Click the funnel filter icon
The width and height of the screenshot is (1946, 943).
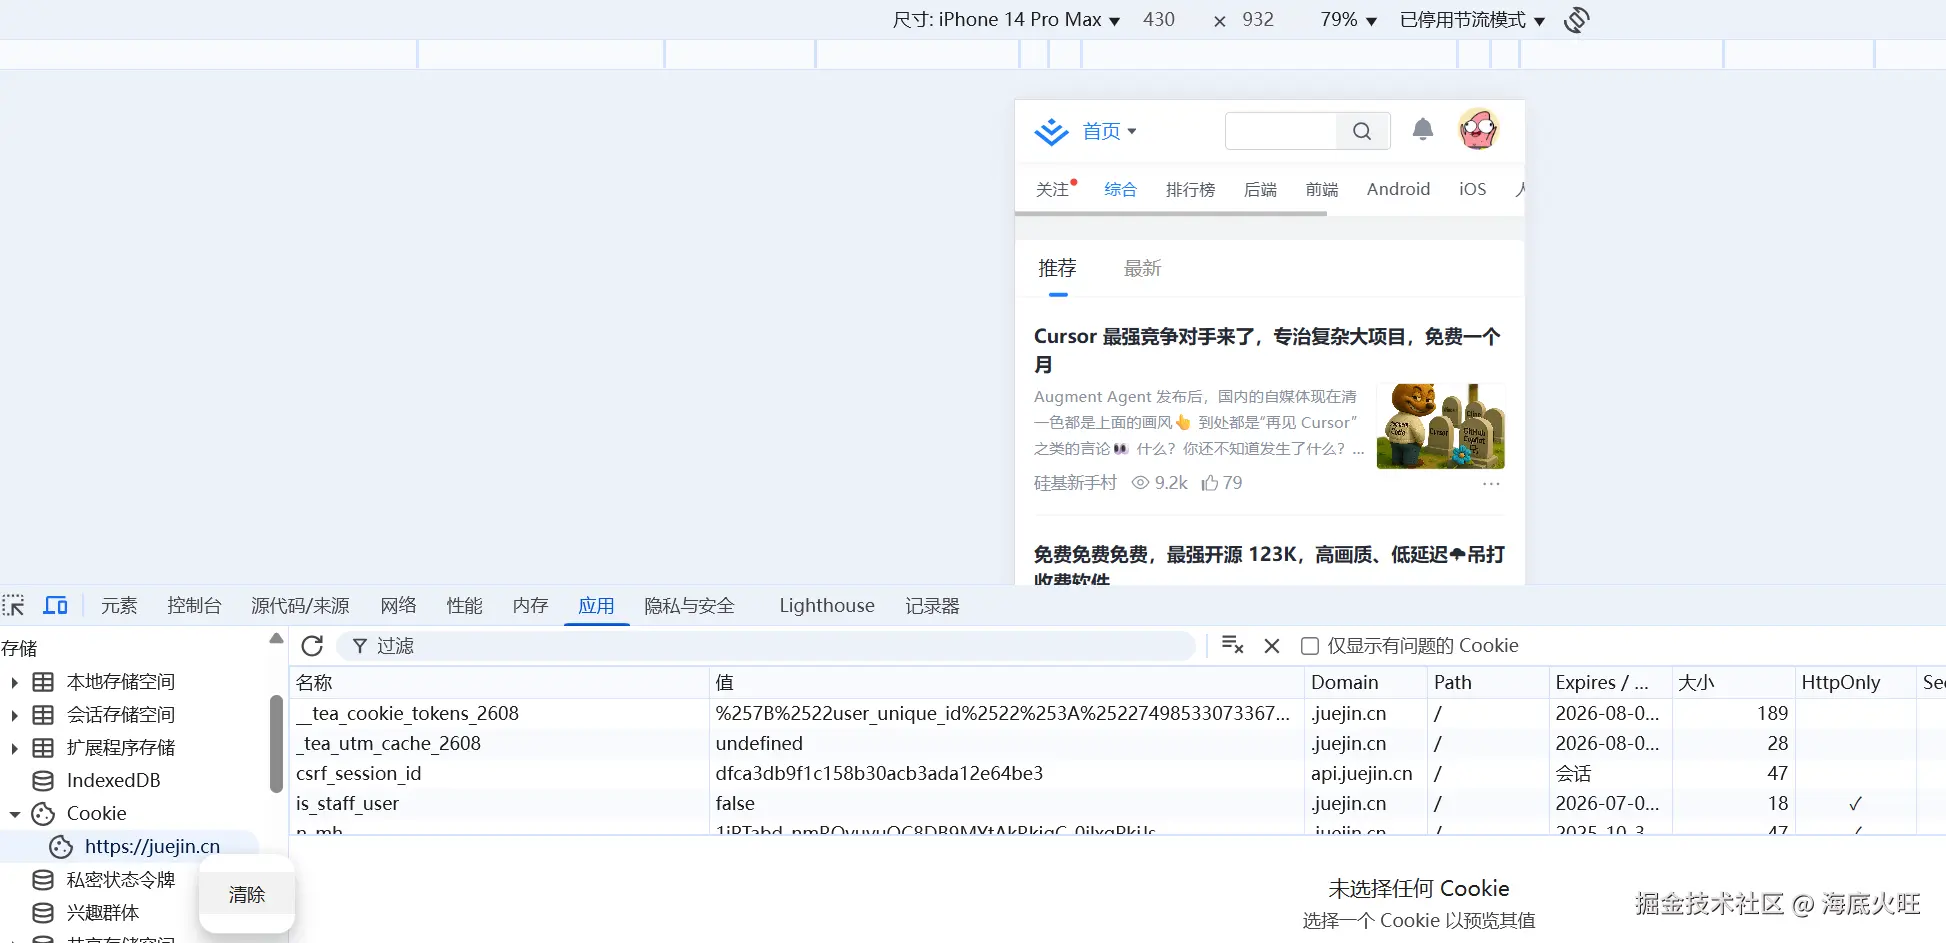coord(360,646)
